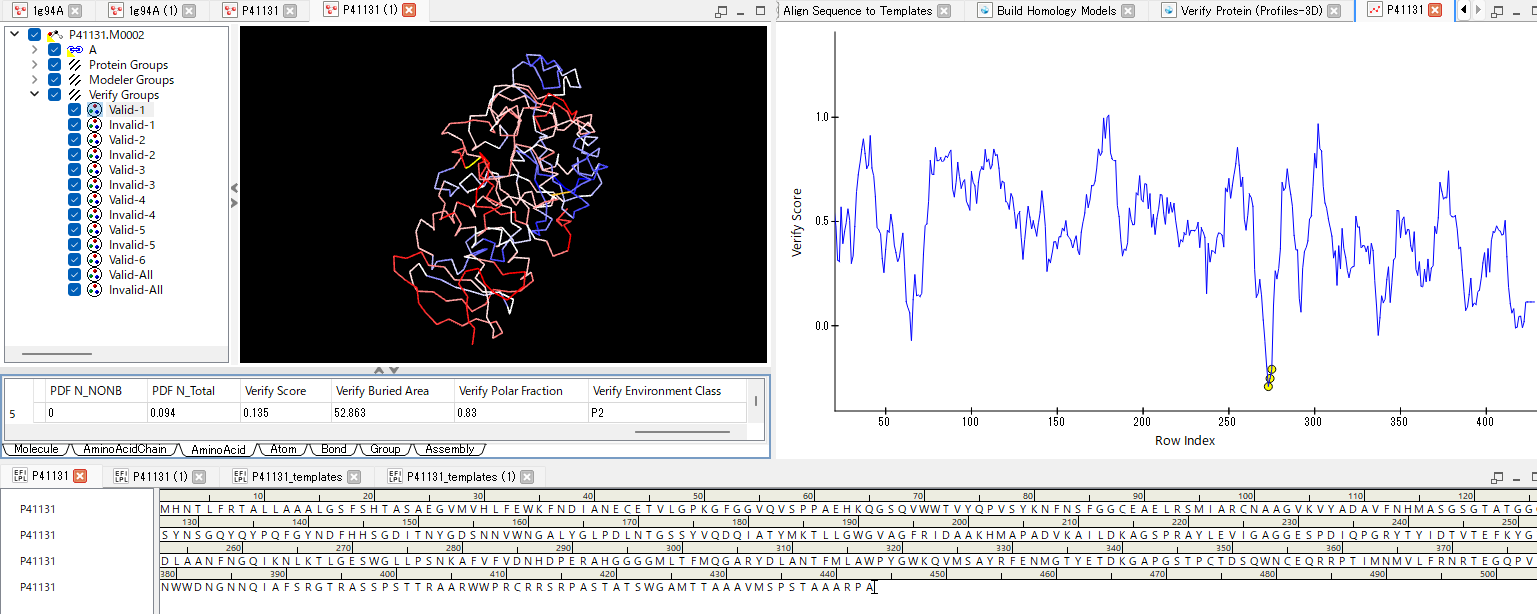Click the yellow highlighted minimum plot point

1268,385
